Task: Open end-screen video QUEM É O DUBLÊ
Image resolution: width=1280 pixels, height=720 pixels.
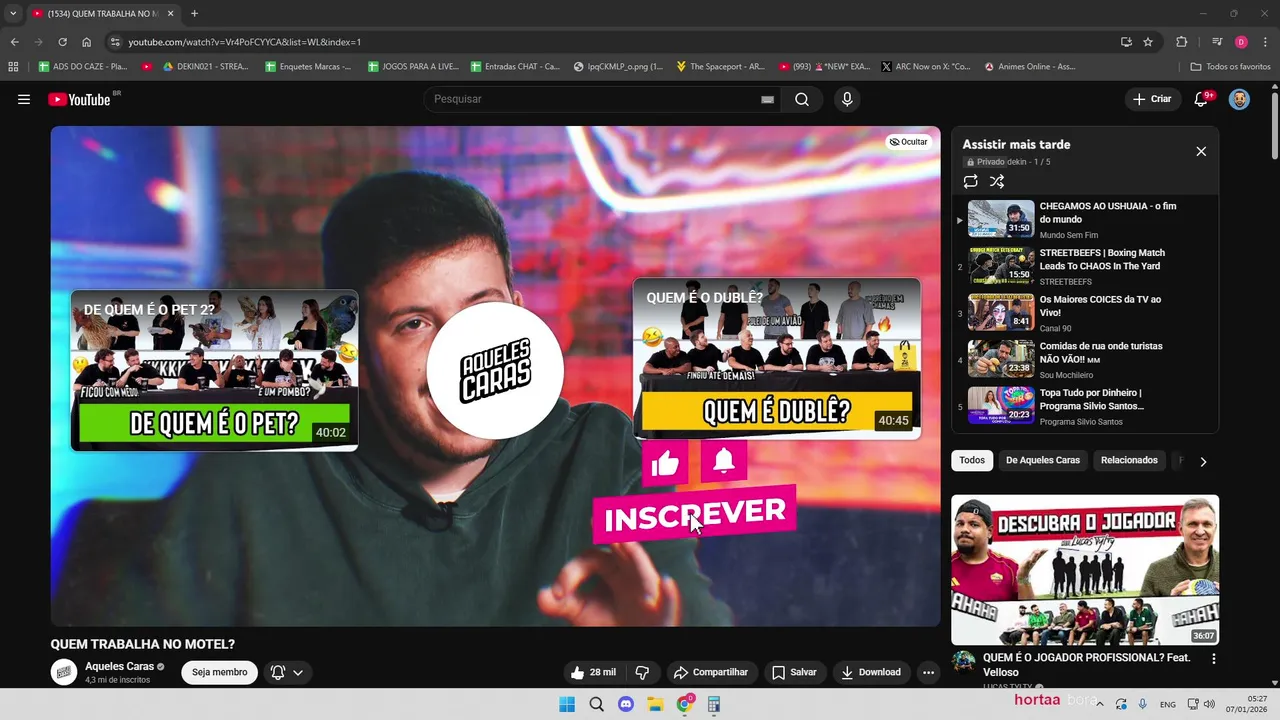Action: [777, 358]
